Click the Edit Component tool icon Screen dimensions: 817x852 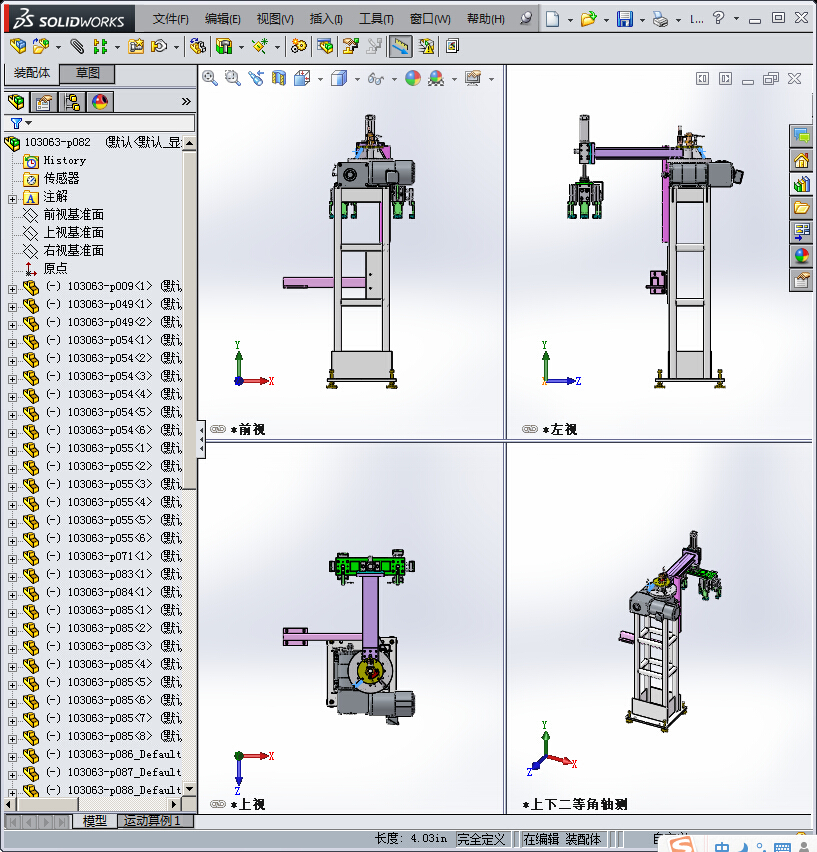[18, 46]
